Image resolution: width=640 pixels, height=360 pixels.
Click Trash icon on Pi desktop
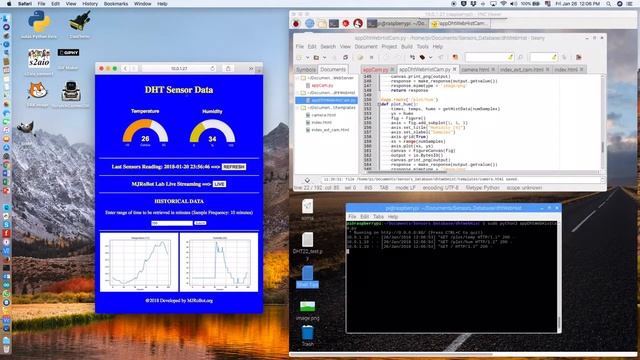(308, 336)
